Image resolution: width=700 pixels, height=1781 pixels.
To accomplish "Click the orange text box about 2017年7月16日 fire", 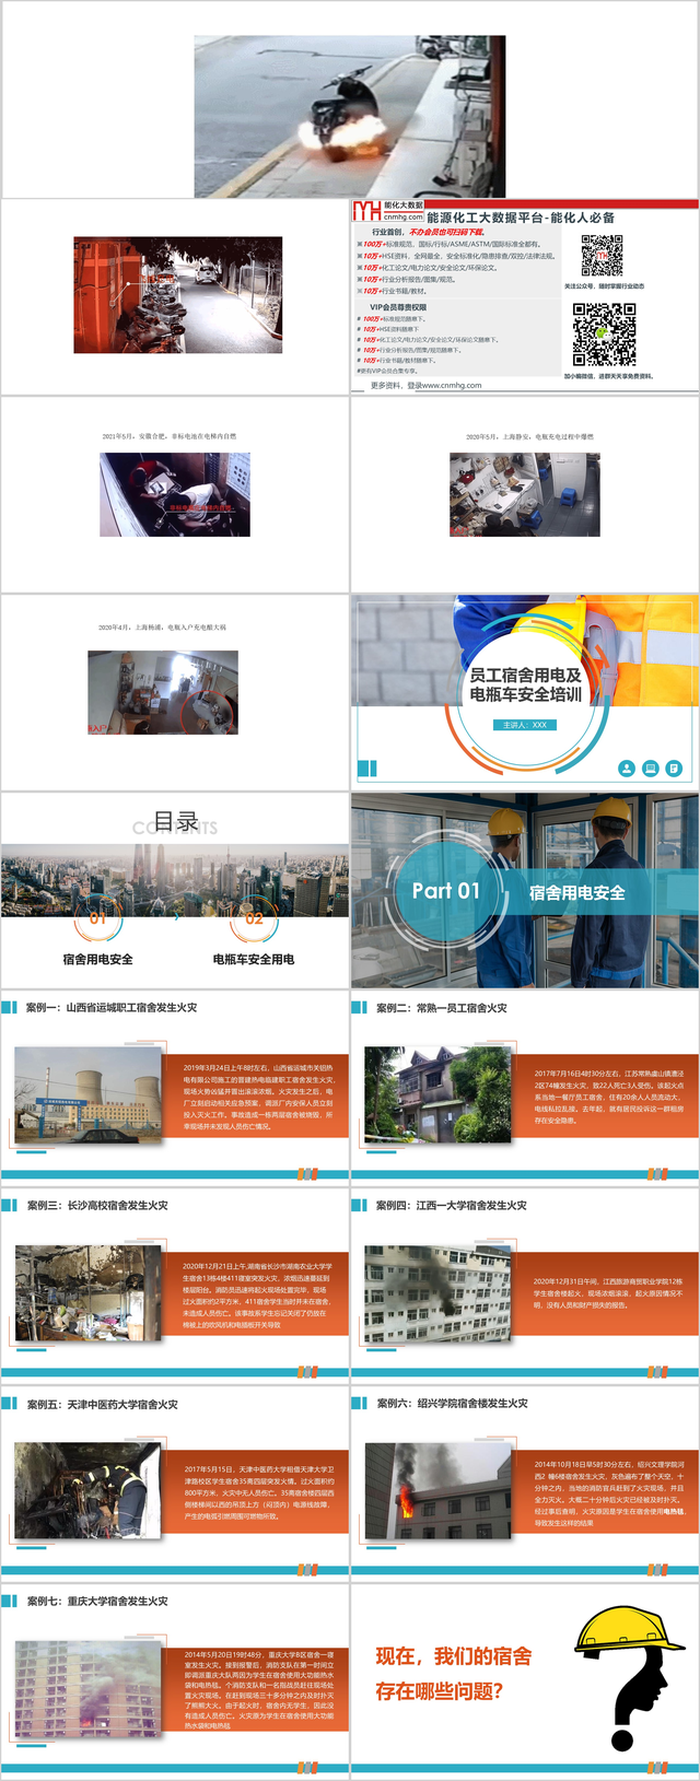I will [605, 1096].
